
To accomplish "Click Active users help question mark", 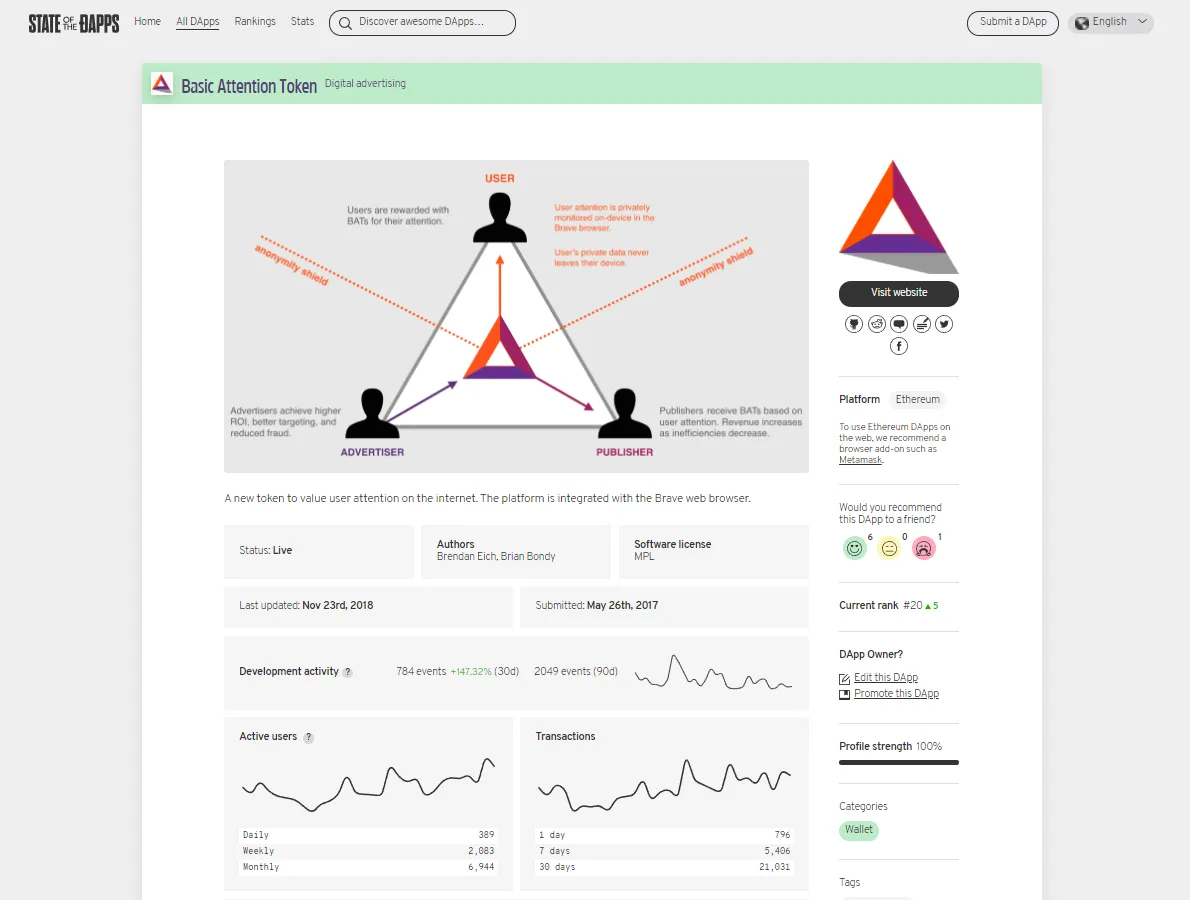I will point(308,738).
